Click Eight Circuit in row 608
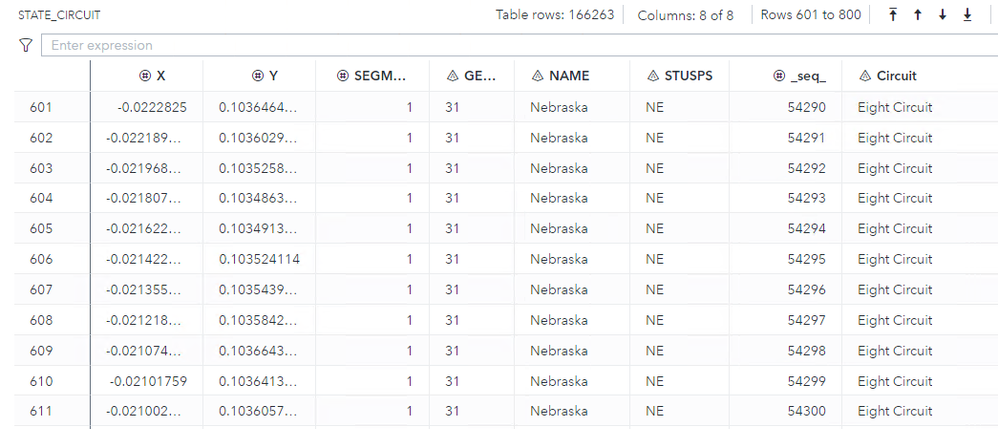The height and width of the screenshot is (429, 998). click(895, 320)
